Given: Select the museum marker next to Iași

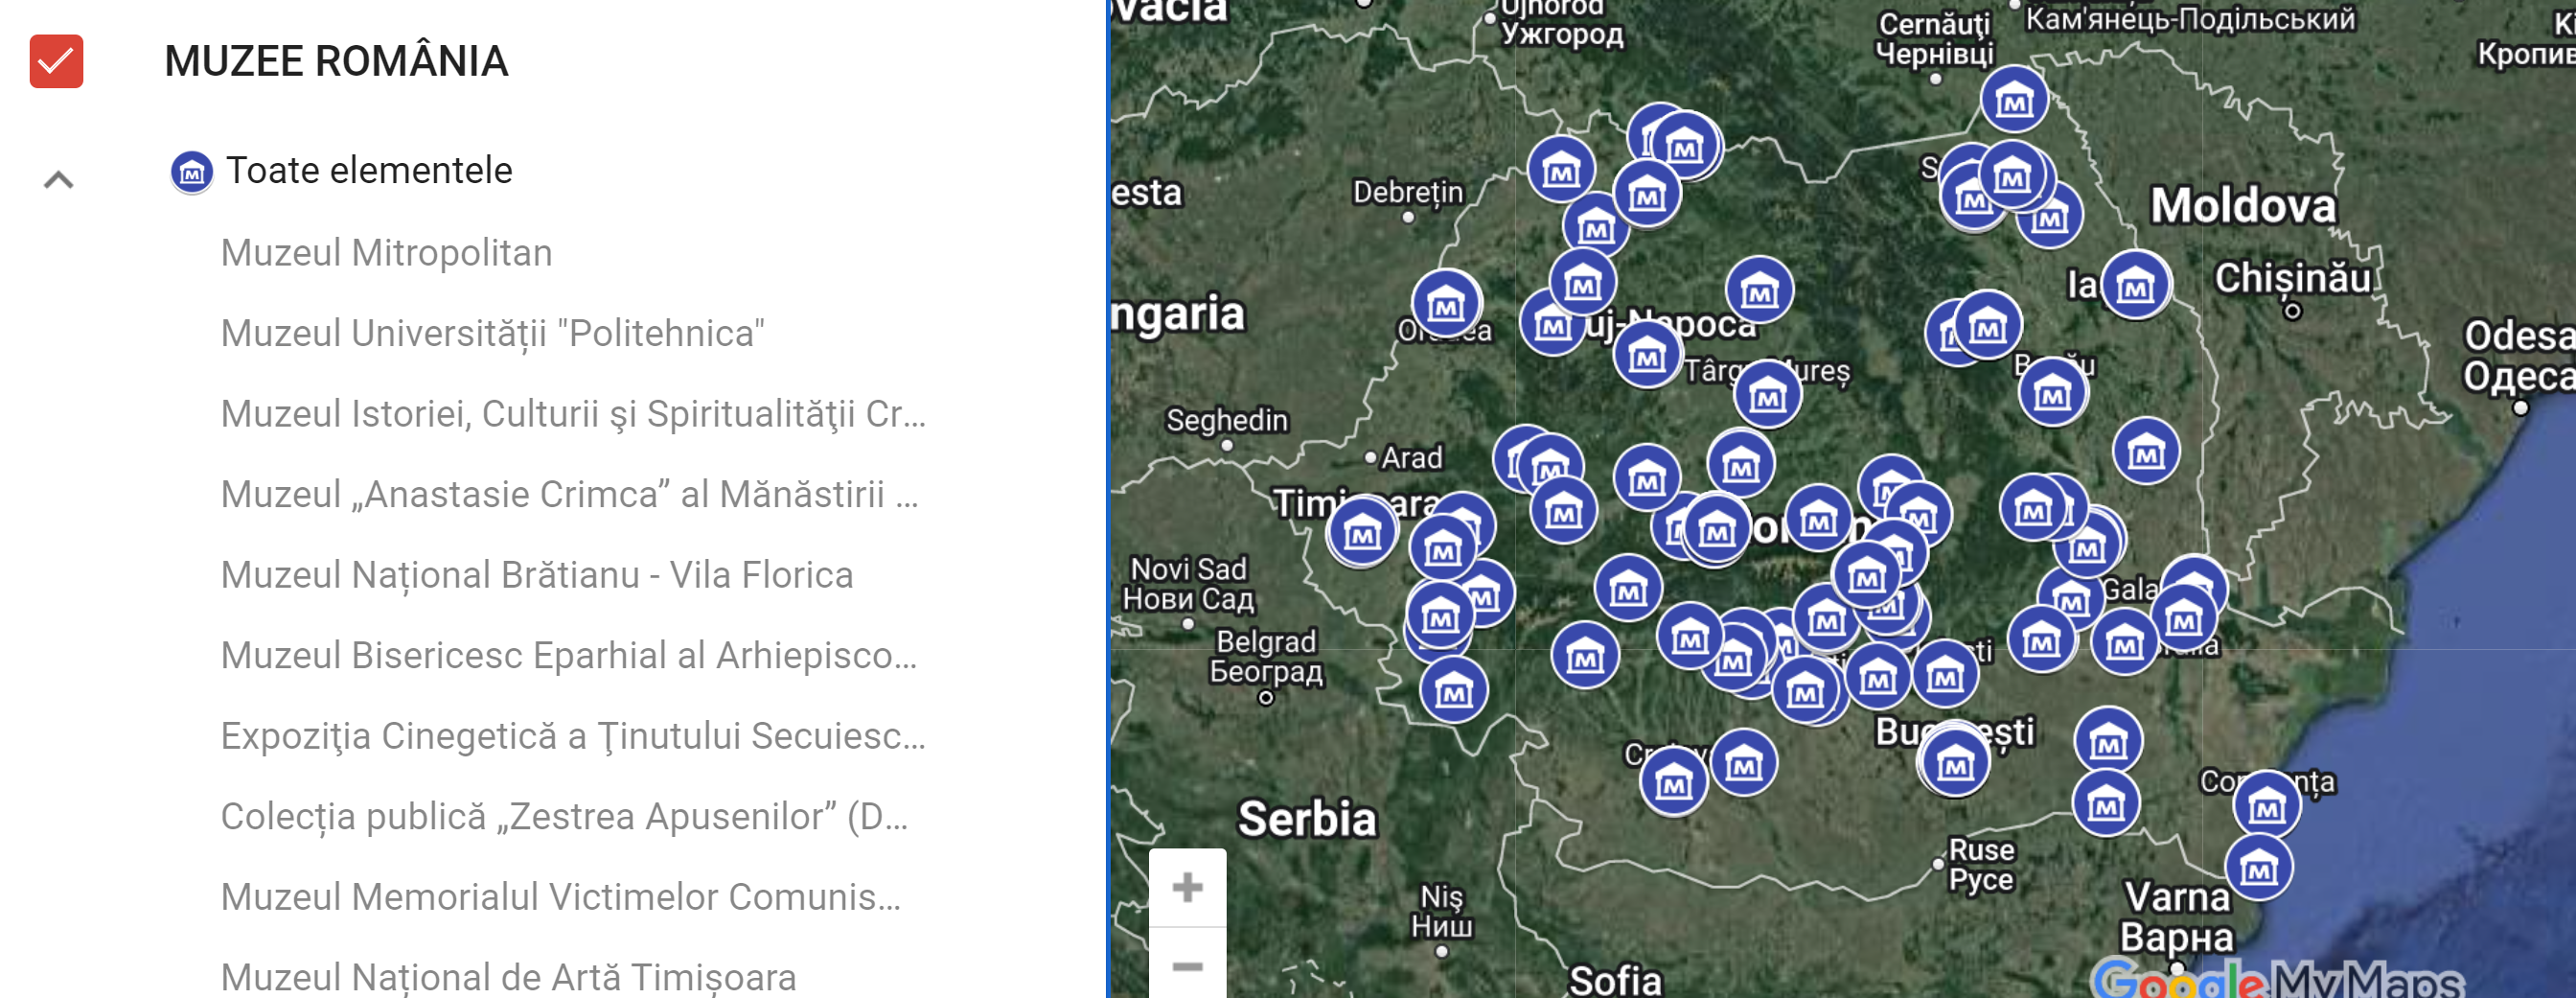Looking at the screenshot, I should point(2135,285).
